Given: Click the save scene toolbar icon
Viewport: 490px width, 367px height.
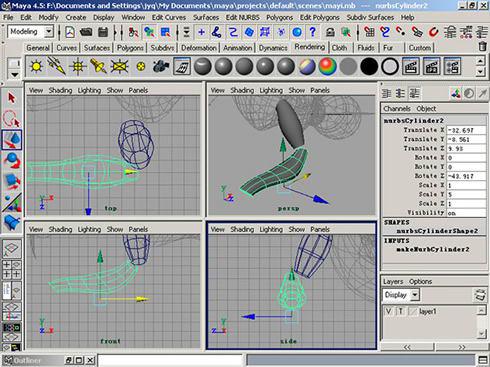Looking at the screenshot, I should pos(103,32).
